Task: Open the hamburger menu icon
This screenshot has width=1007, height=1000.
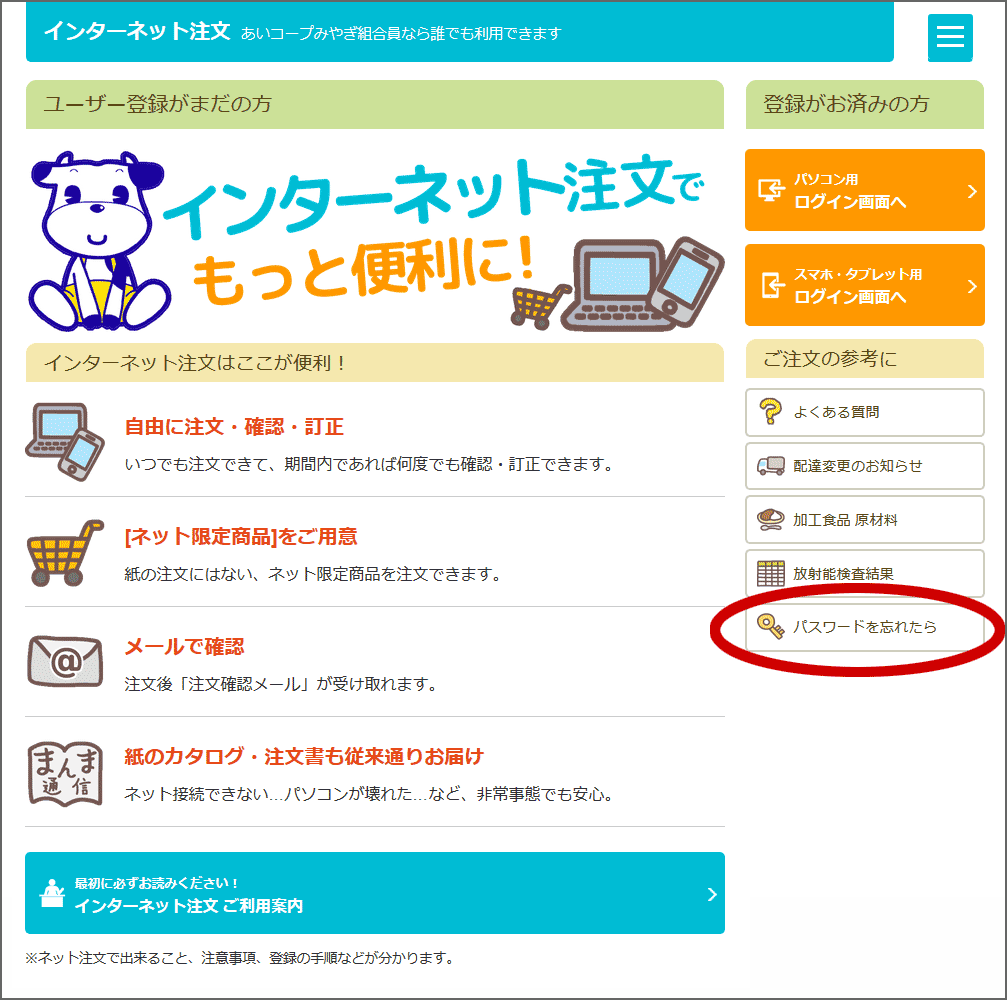Action: click(x=950, y=37)
